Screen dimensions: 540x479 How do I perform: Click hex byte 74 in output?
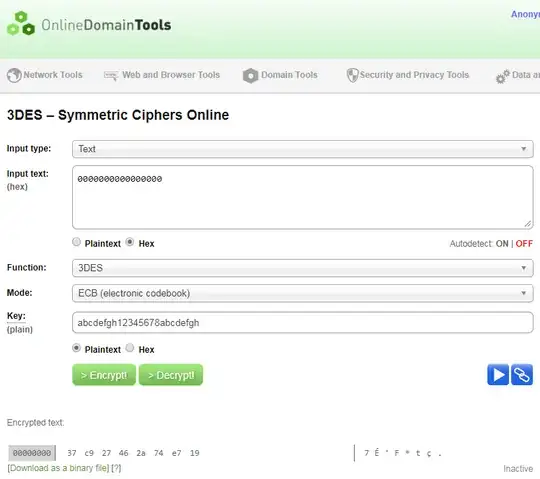click(159, 453)
